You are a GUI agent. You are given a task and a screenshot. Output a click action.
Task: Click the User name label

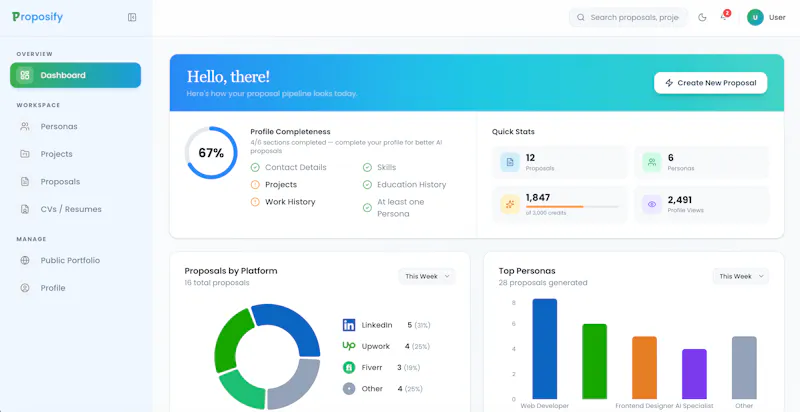click(x=777, y=17)
